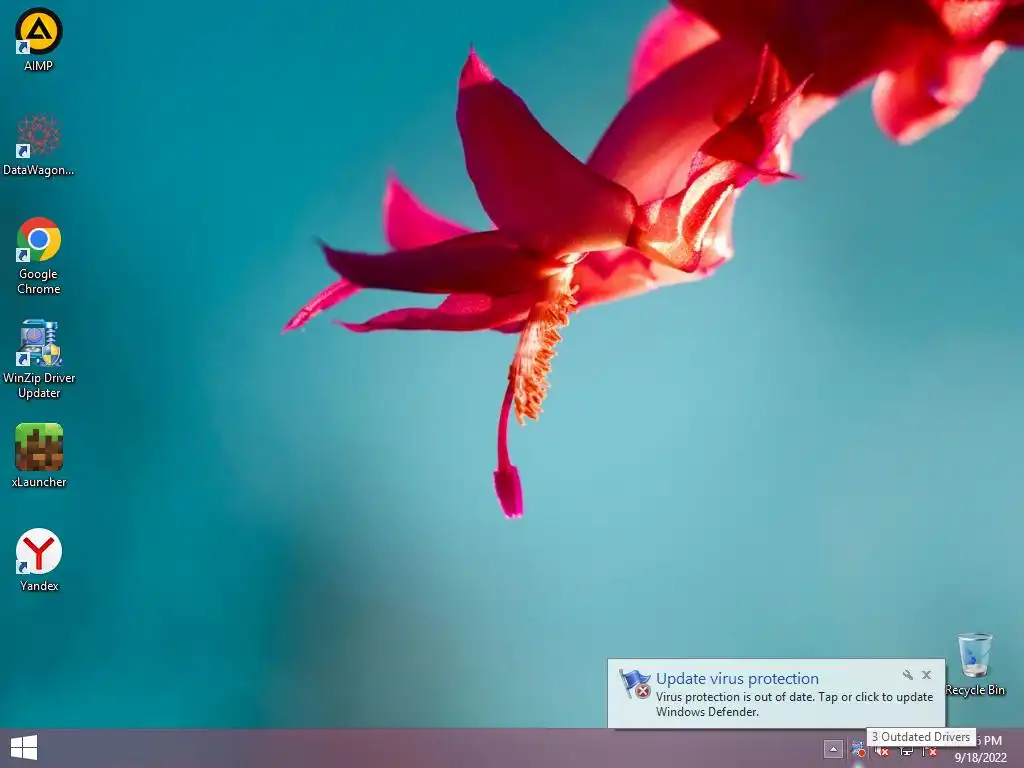Viewport: 1024px width, 768px height.
Task: Select the Yandex browser desktop shortcut
Action: 39,560
